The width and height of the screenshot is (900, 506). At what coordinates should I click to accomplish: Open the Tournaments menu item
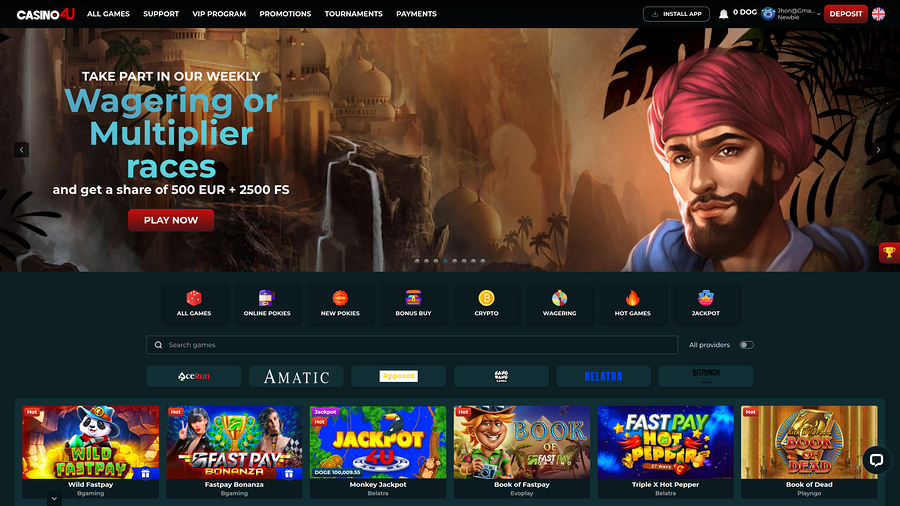click(x=354, y=14)
